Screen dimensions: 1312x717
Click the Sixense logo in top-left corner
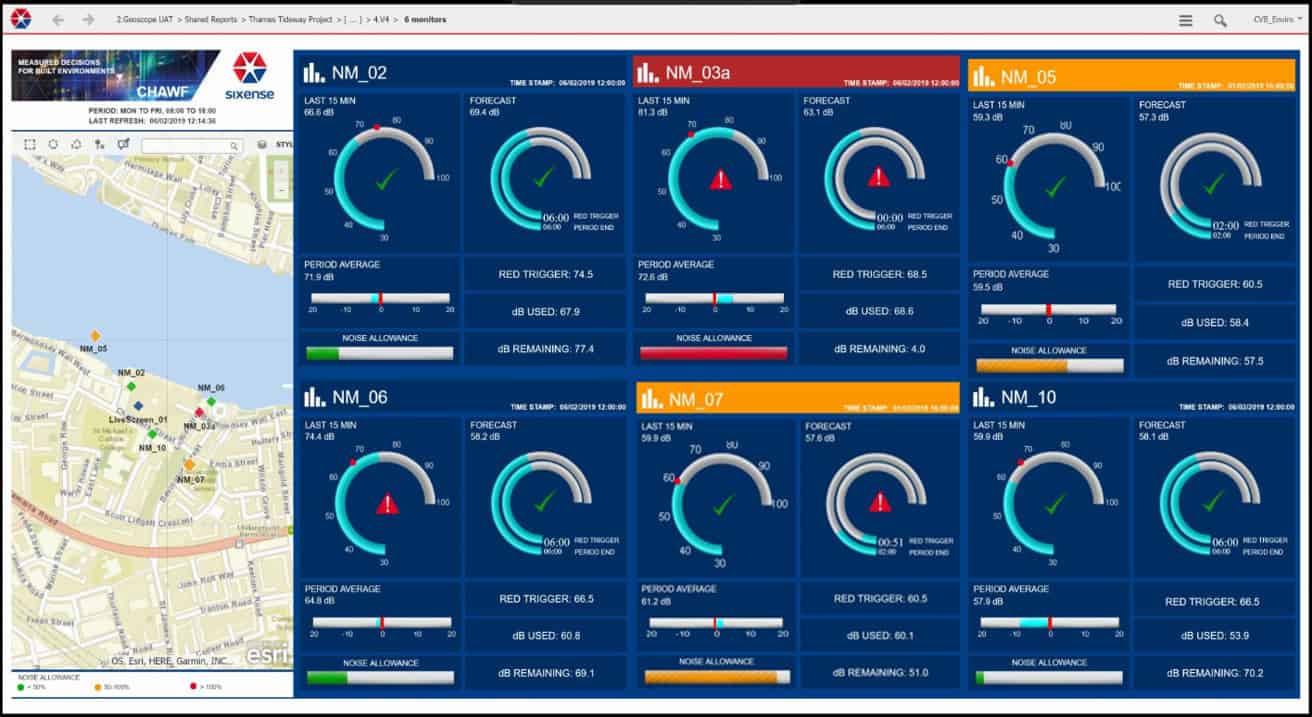(21, 19)
